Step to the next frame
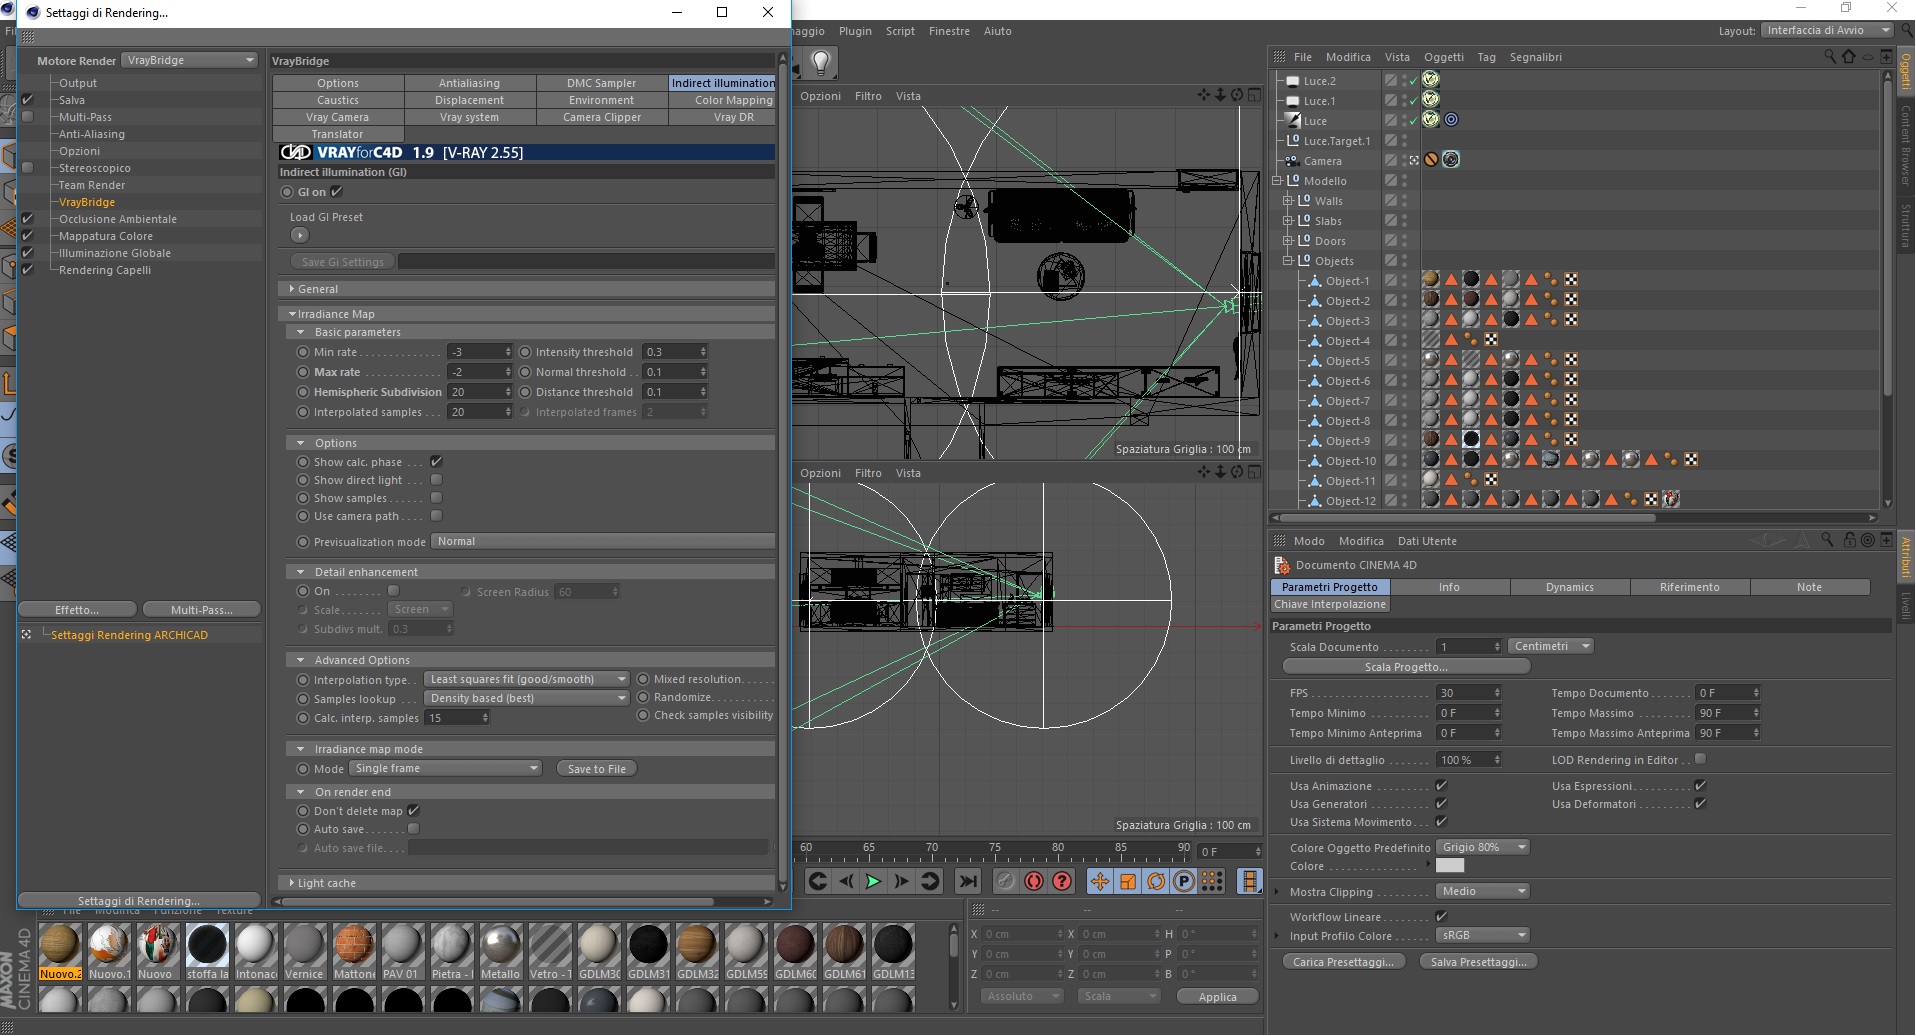Viewport: 1916px width, 1036px height. [x=901, y=881]
